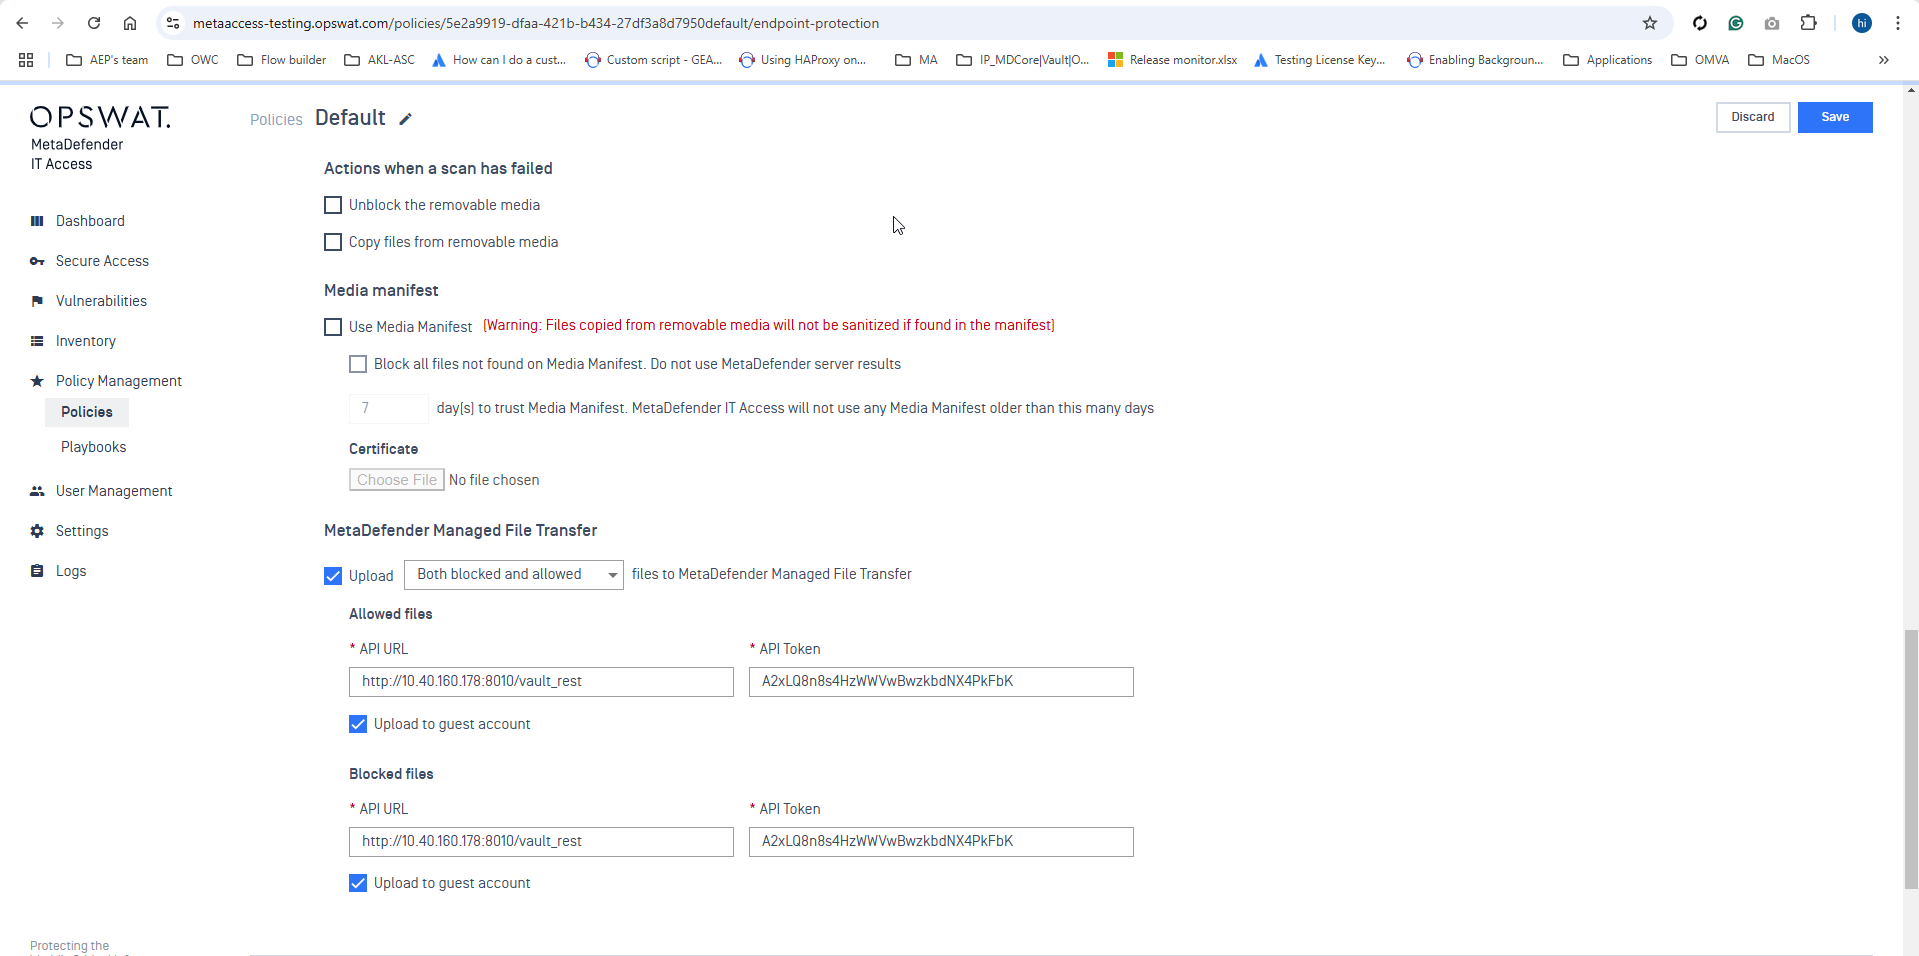The height and width of the screenshot is (956, 1919).
Task: Open the Chrome three-dot menu
Action: [1898, 23]
